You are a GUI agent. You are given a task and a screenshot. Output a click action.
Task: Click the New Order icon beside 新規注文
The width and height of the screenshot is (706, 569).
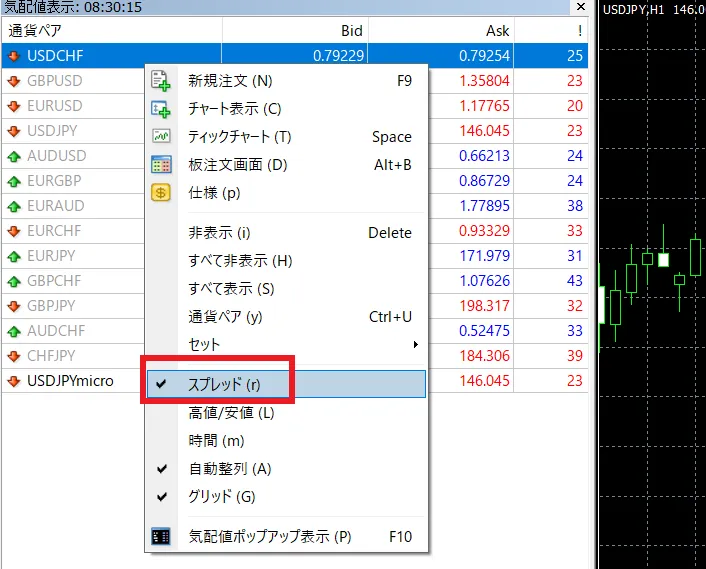click(161, 81)
